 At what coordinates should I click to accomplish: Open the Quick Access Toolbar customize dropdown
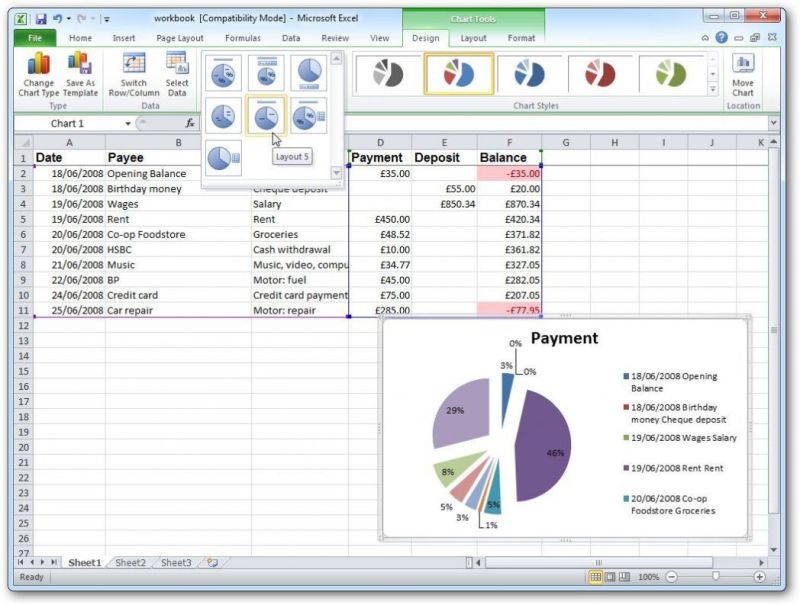(x=106, y=18)
